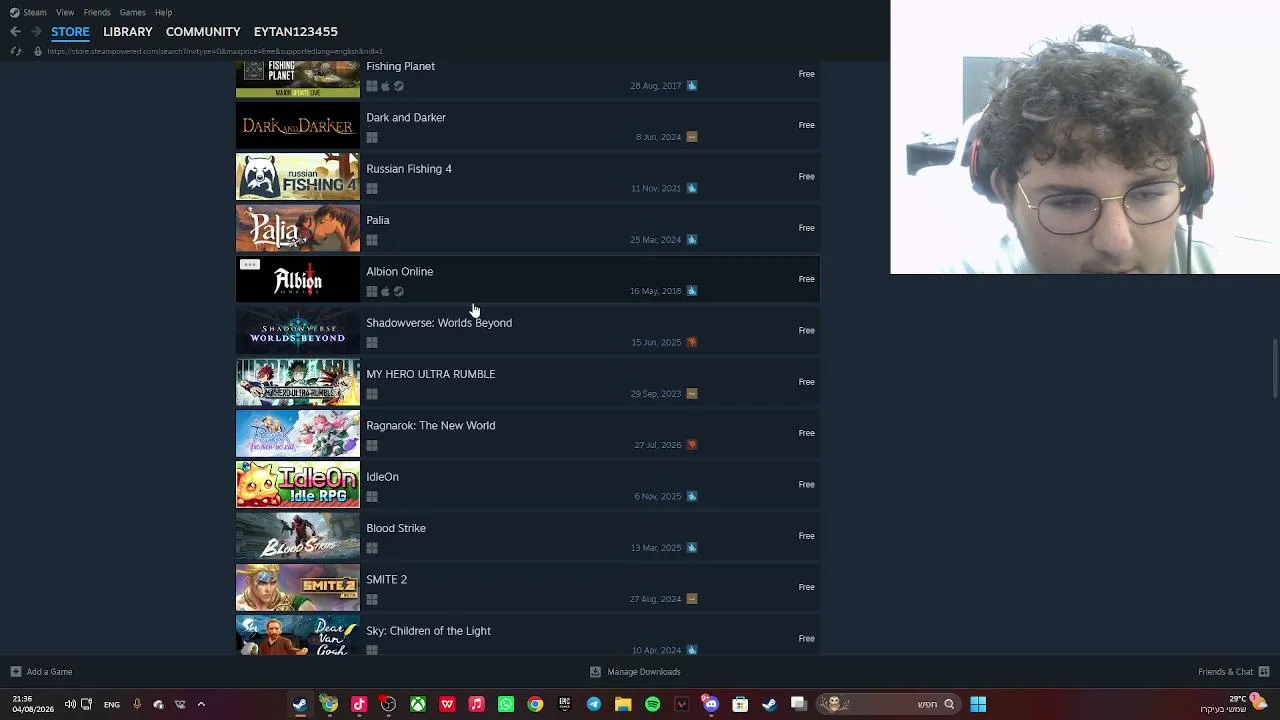The image size is (1280, 720).
Task: Click the store page vertical scrollbar
Action: (1275, 368)
